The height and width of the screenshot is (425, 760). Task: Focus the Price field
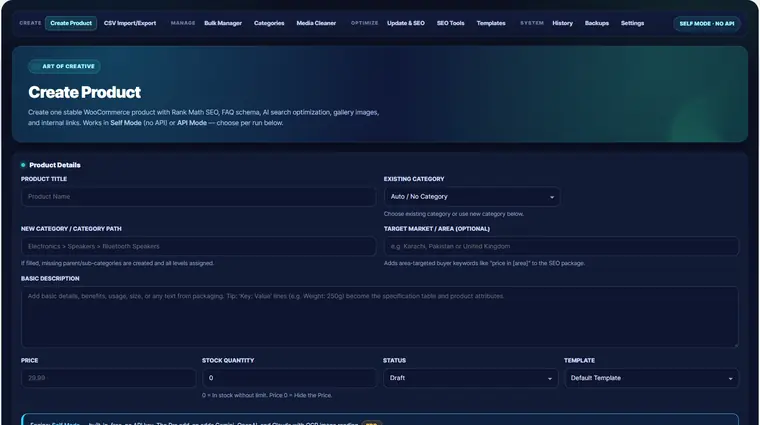[x=109, y=378]
